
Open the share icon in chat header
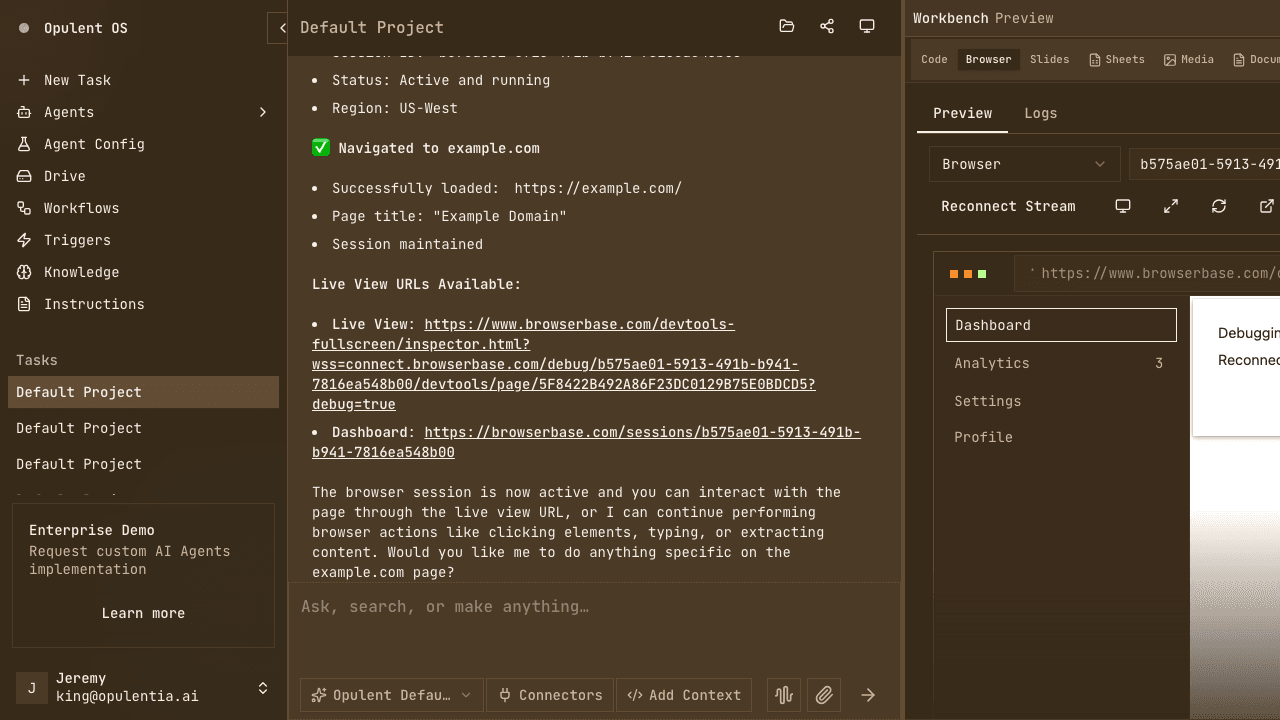(827, 27)
